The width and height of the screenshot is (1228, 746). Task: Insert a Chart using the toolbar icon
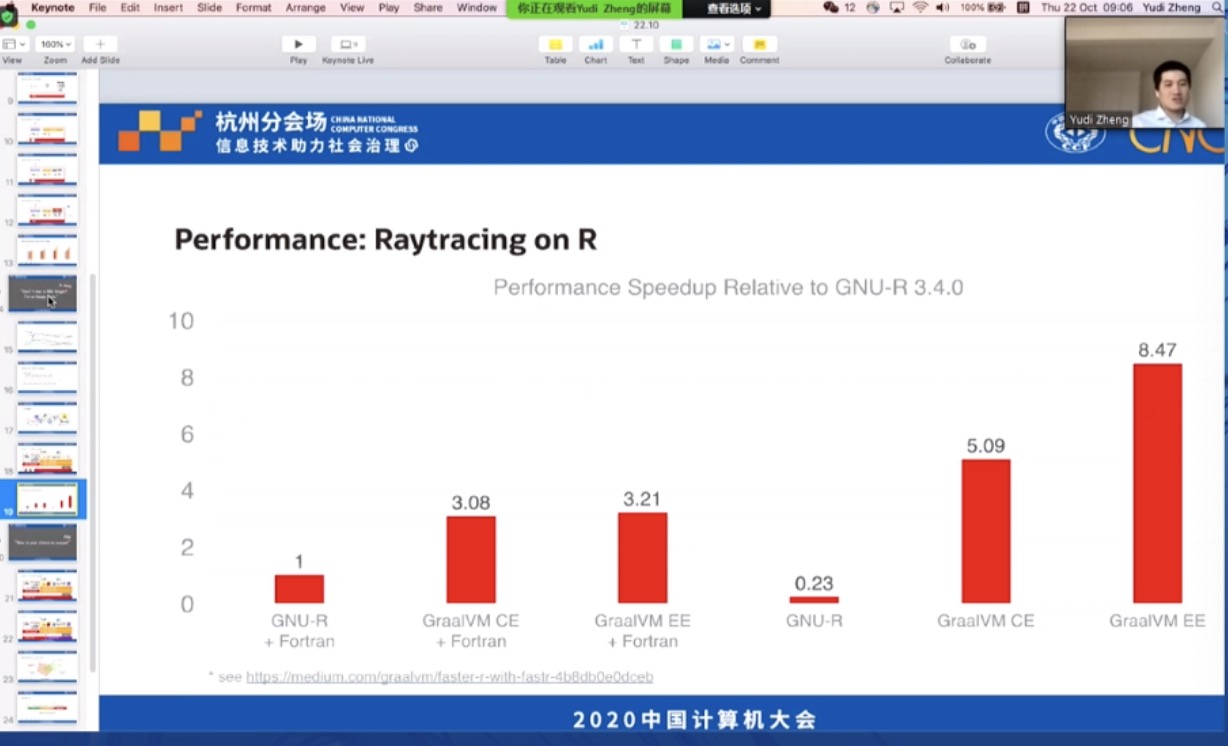(x=596, y=45)
